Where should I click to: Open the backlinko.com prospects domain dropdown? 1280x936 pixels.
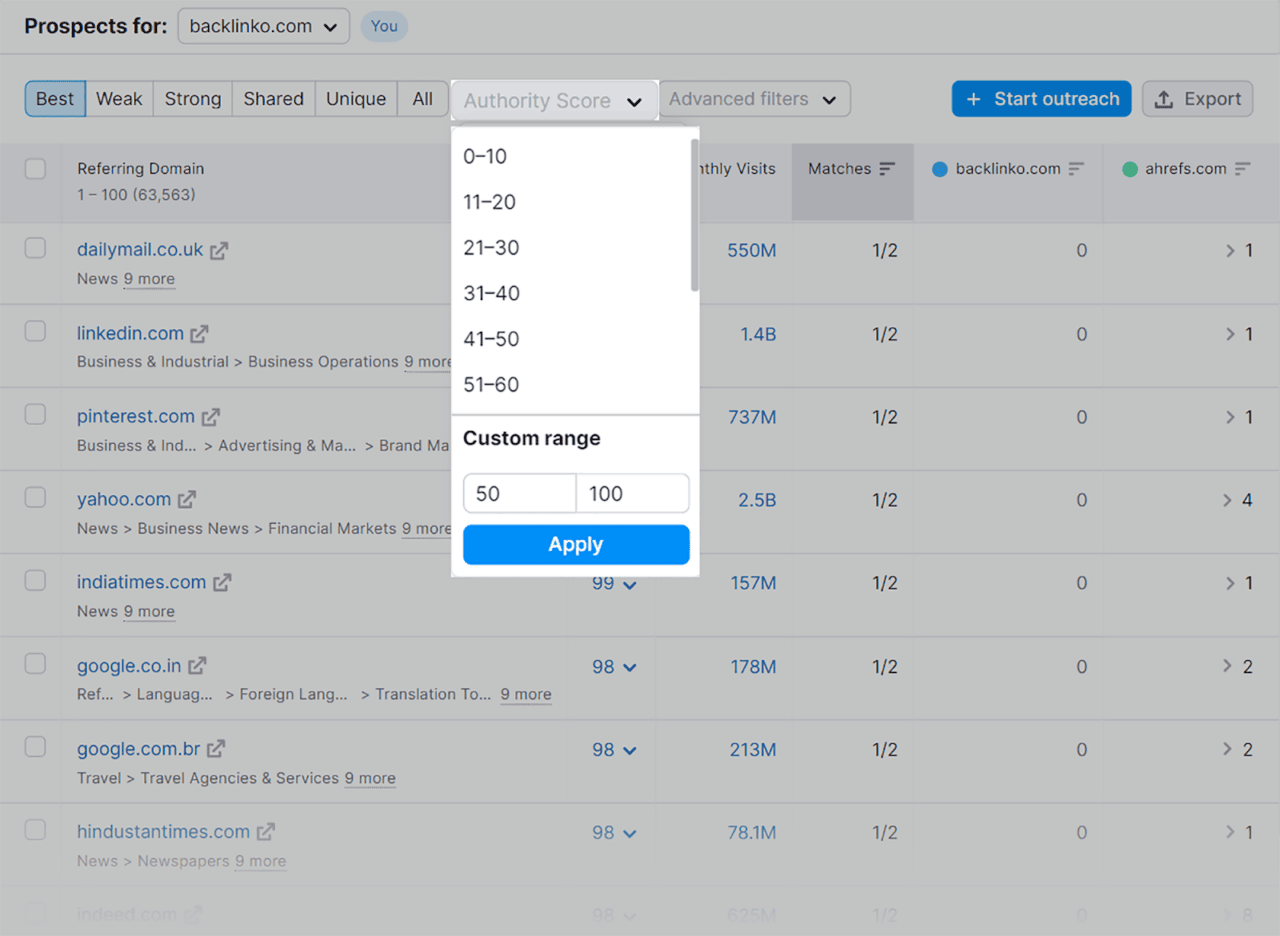263,26
